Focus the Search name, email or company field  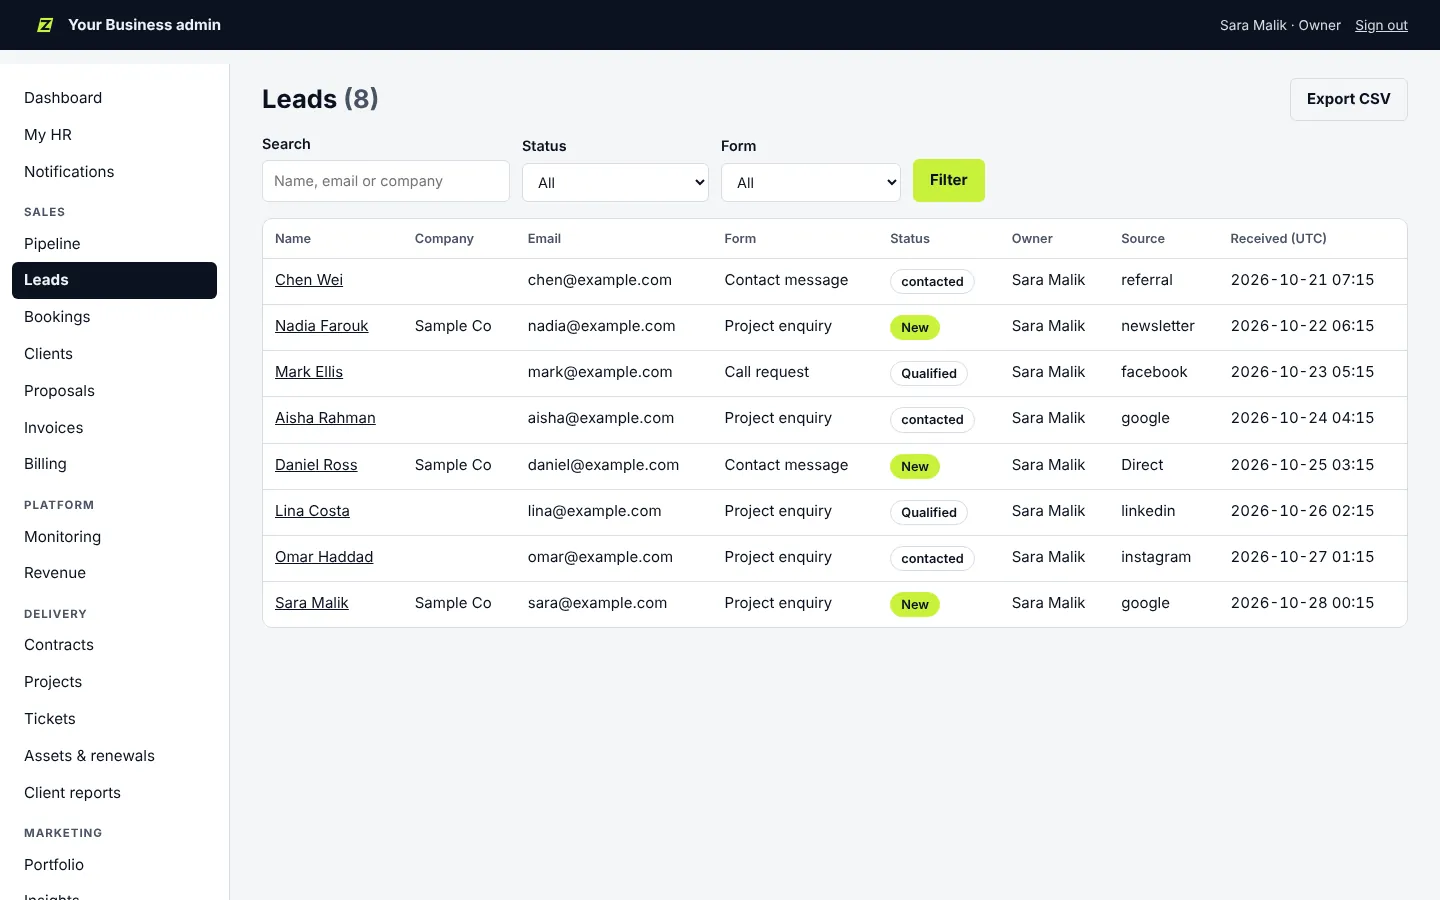coord(385,181)
